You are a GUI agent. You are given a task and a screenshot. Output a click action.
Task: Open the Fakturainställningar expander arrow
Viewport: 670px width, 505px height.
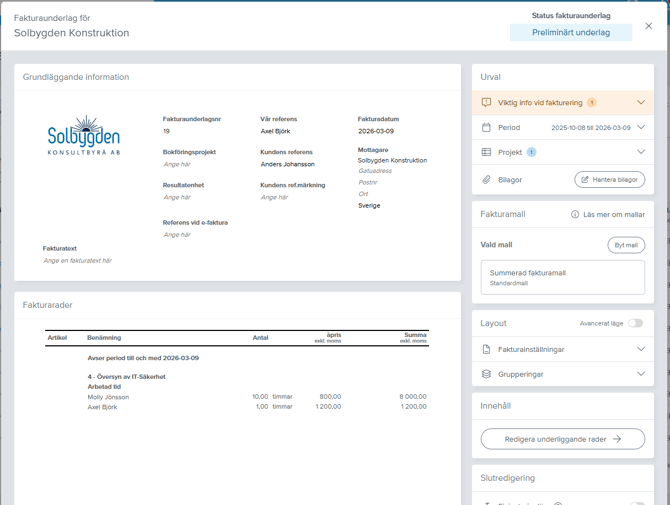click(x=641, y=349)
